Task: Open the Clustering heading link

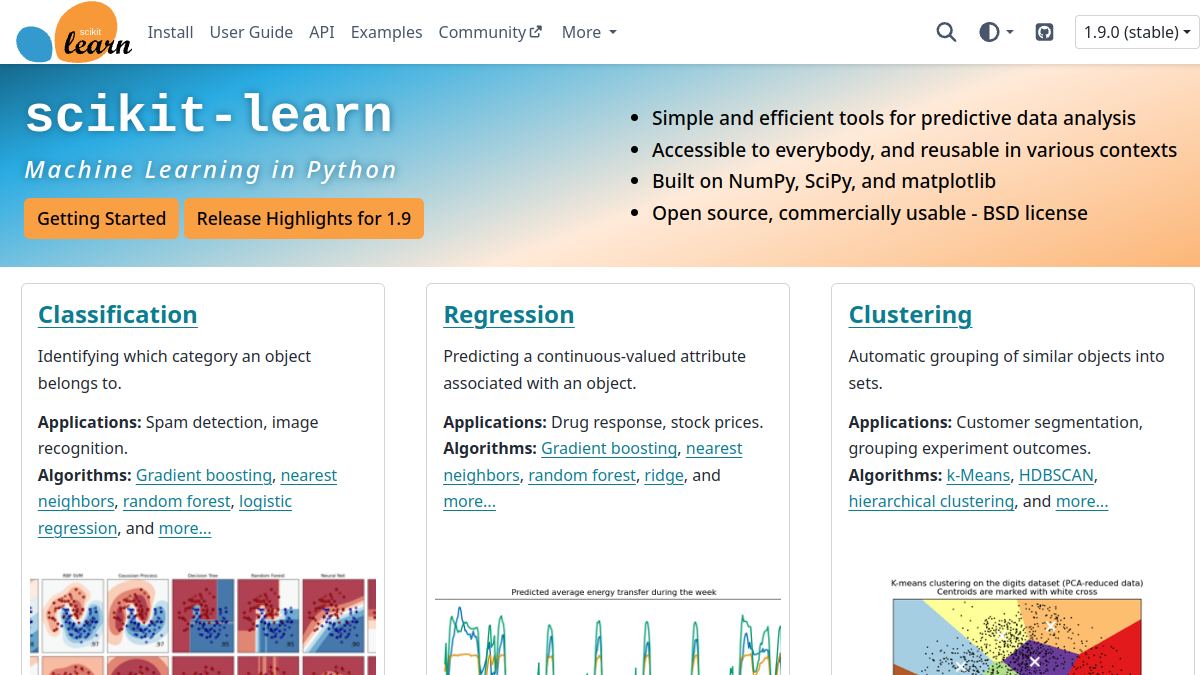Action: [x=910, y=314]
